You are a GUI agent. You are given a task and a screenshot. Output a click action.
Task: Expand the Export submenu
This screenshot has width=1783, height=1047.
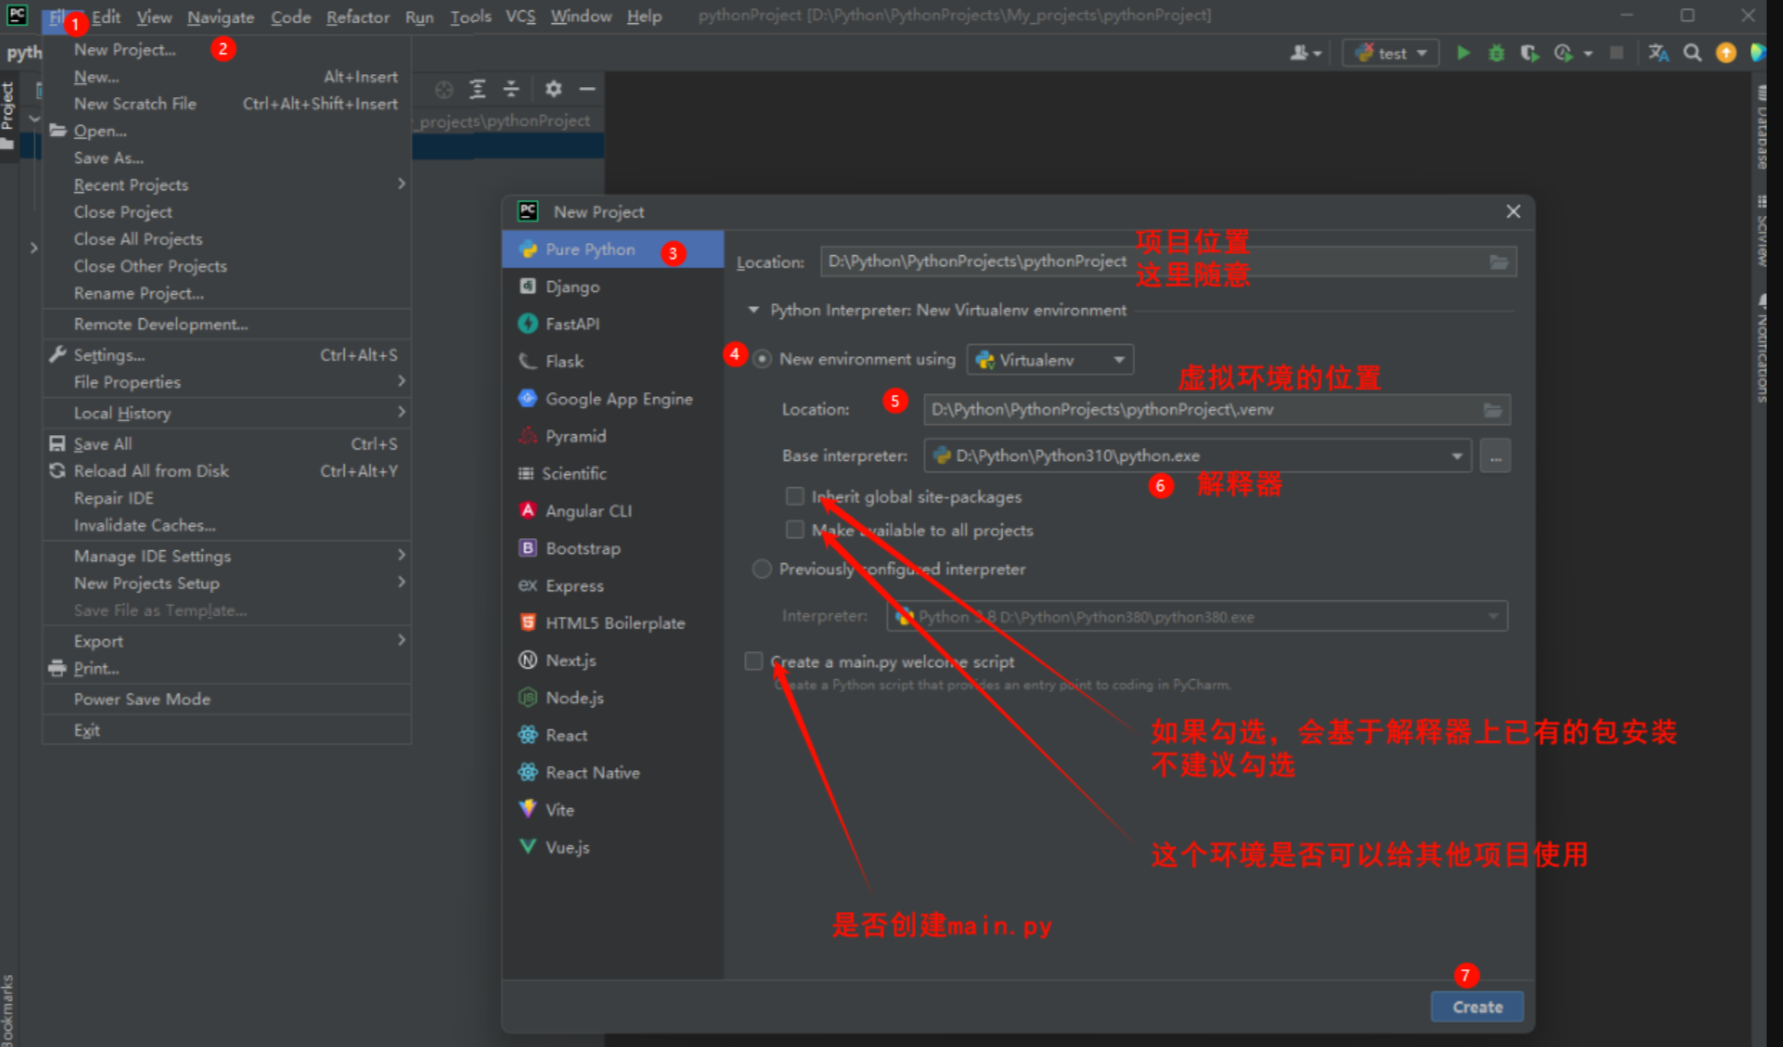pyautogui.click(x=228, y=641)
